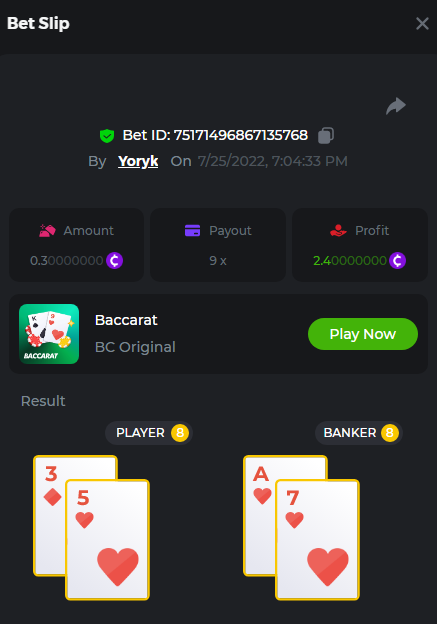Copy the Bet ID with the copy icon
The height and width of the screenshot is (624, 437).
(x=326, y=135)
